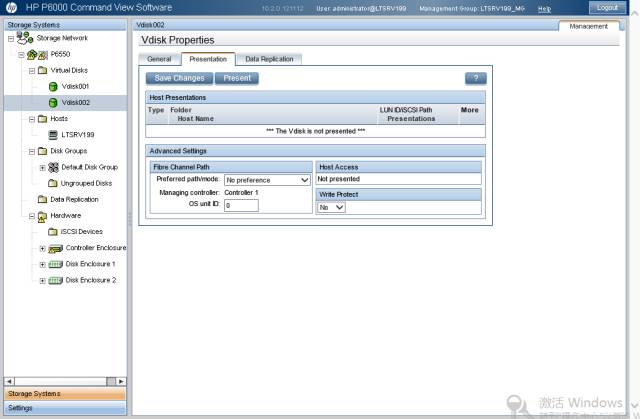
Task: Expand the Controller Enclosure node
Action: tap(42, 248)
